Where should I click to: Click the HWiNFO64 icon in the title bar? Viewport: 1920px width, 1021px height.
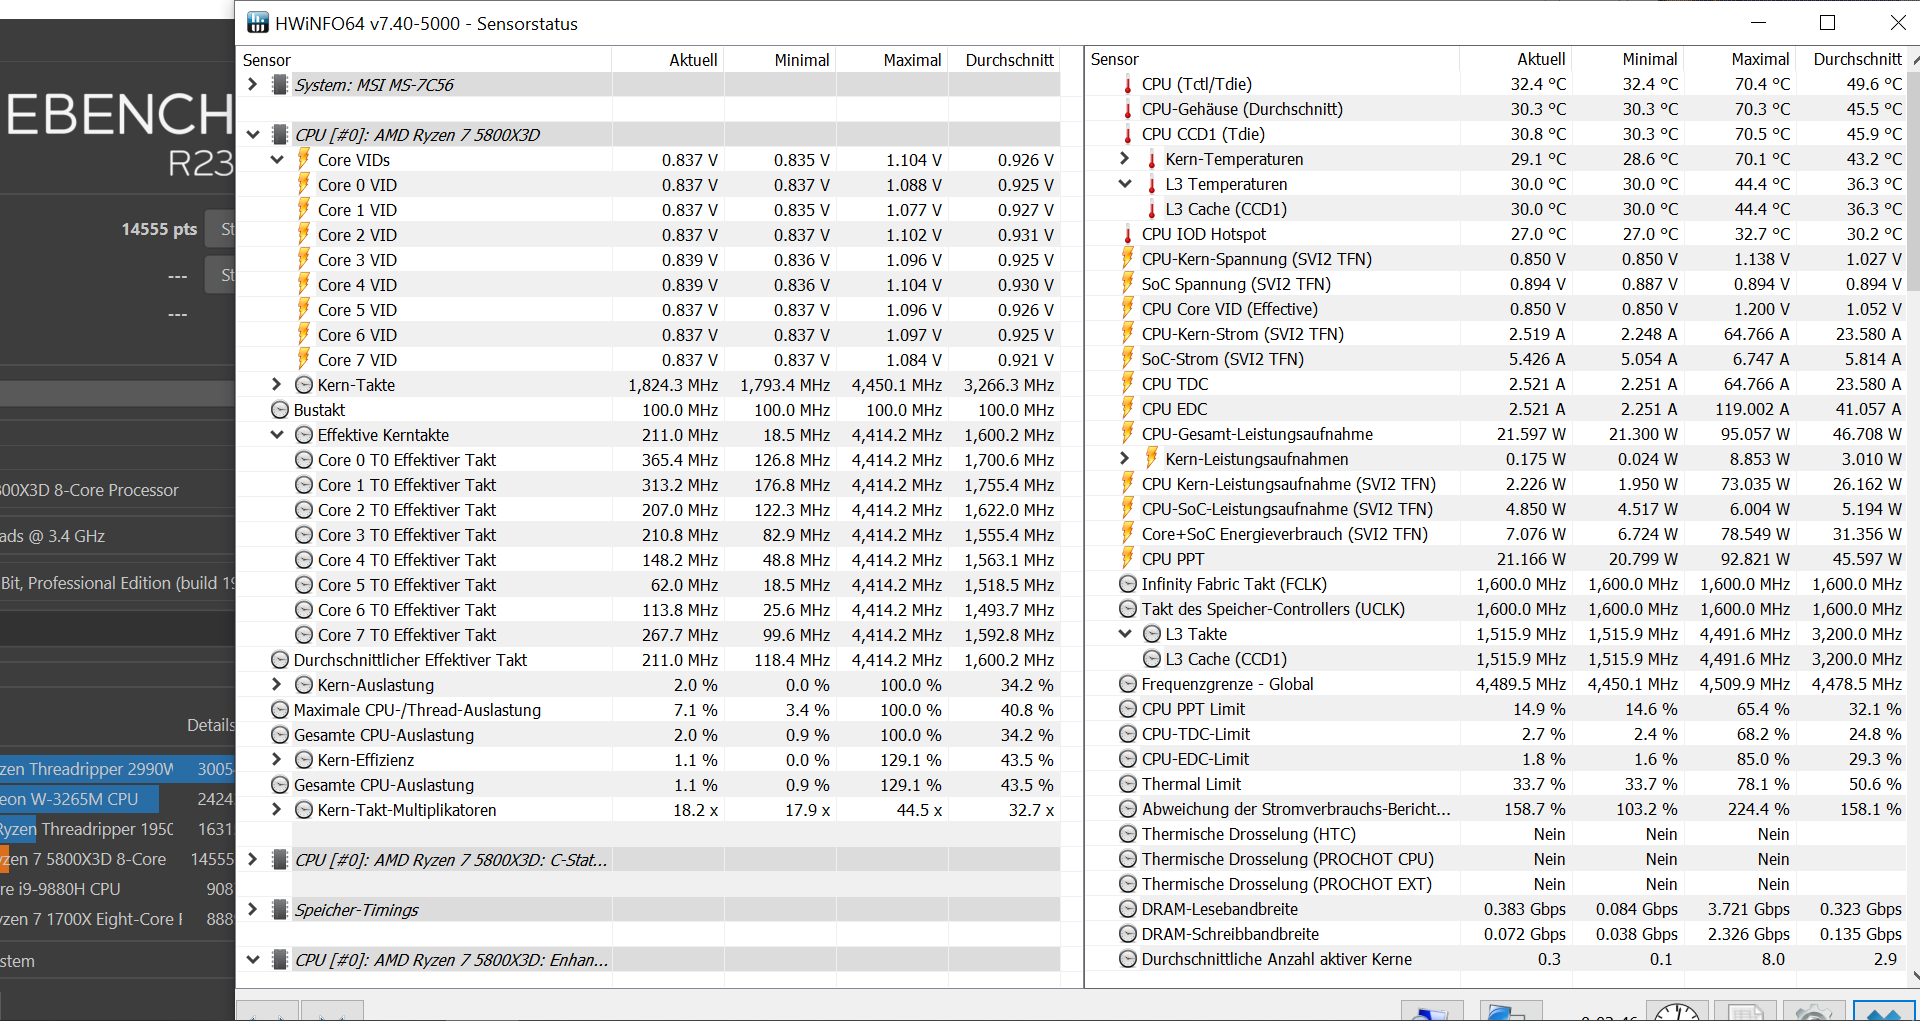(x=257, y=23)
